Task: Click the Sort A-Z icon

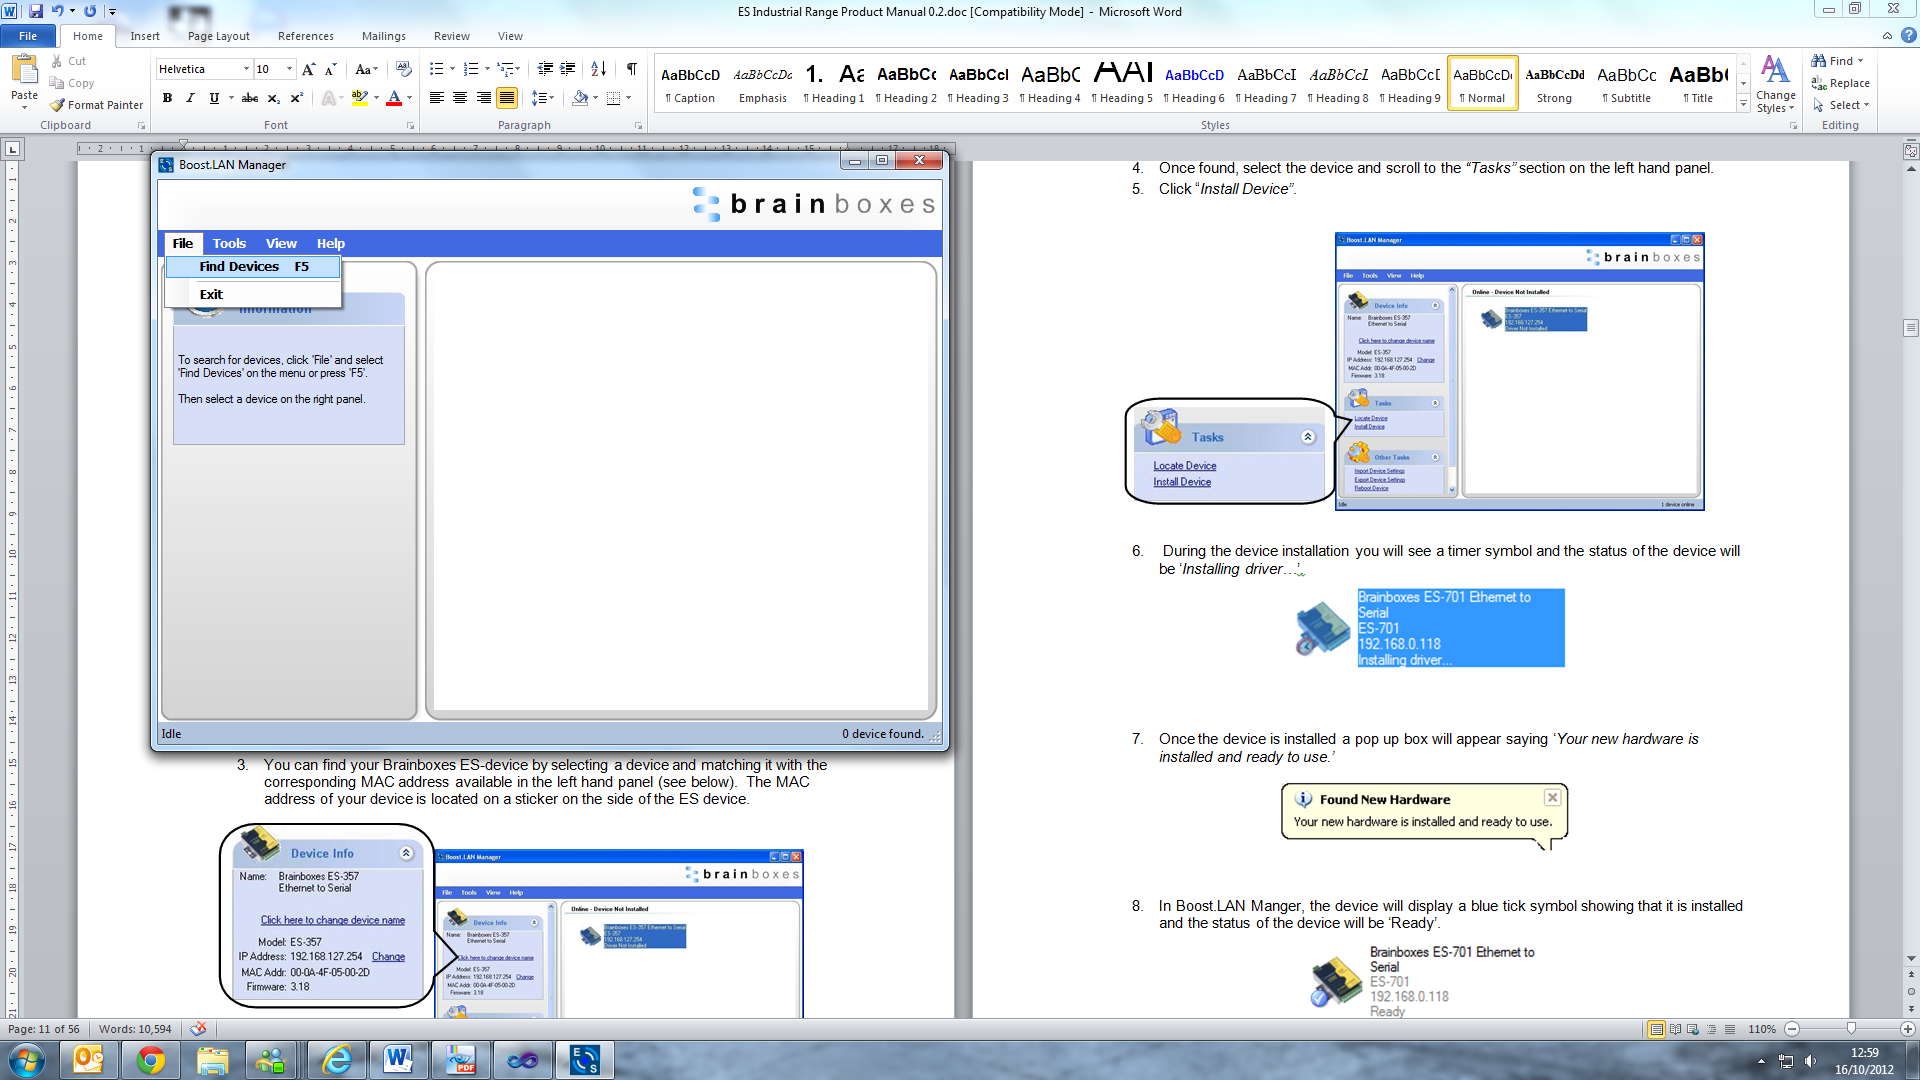Action: click(x=598, y=69)
